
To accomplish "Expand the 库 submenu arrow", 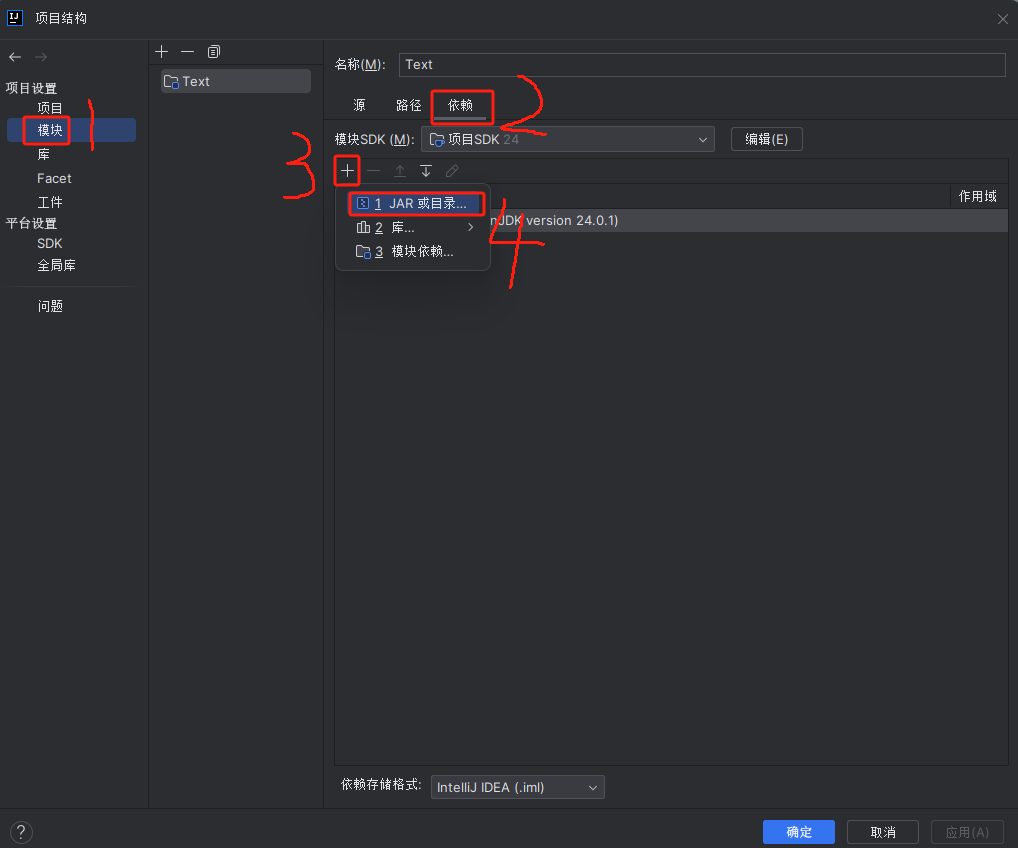I will click(x=469, y=226).
